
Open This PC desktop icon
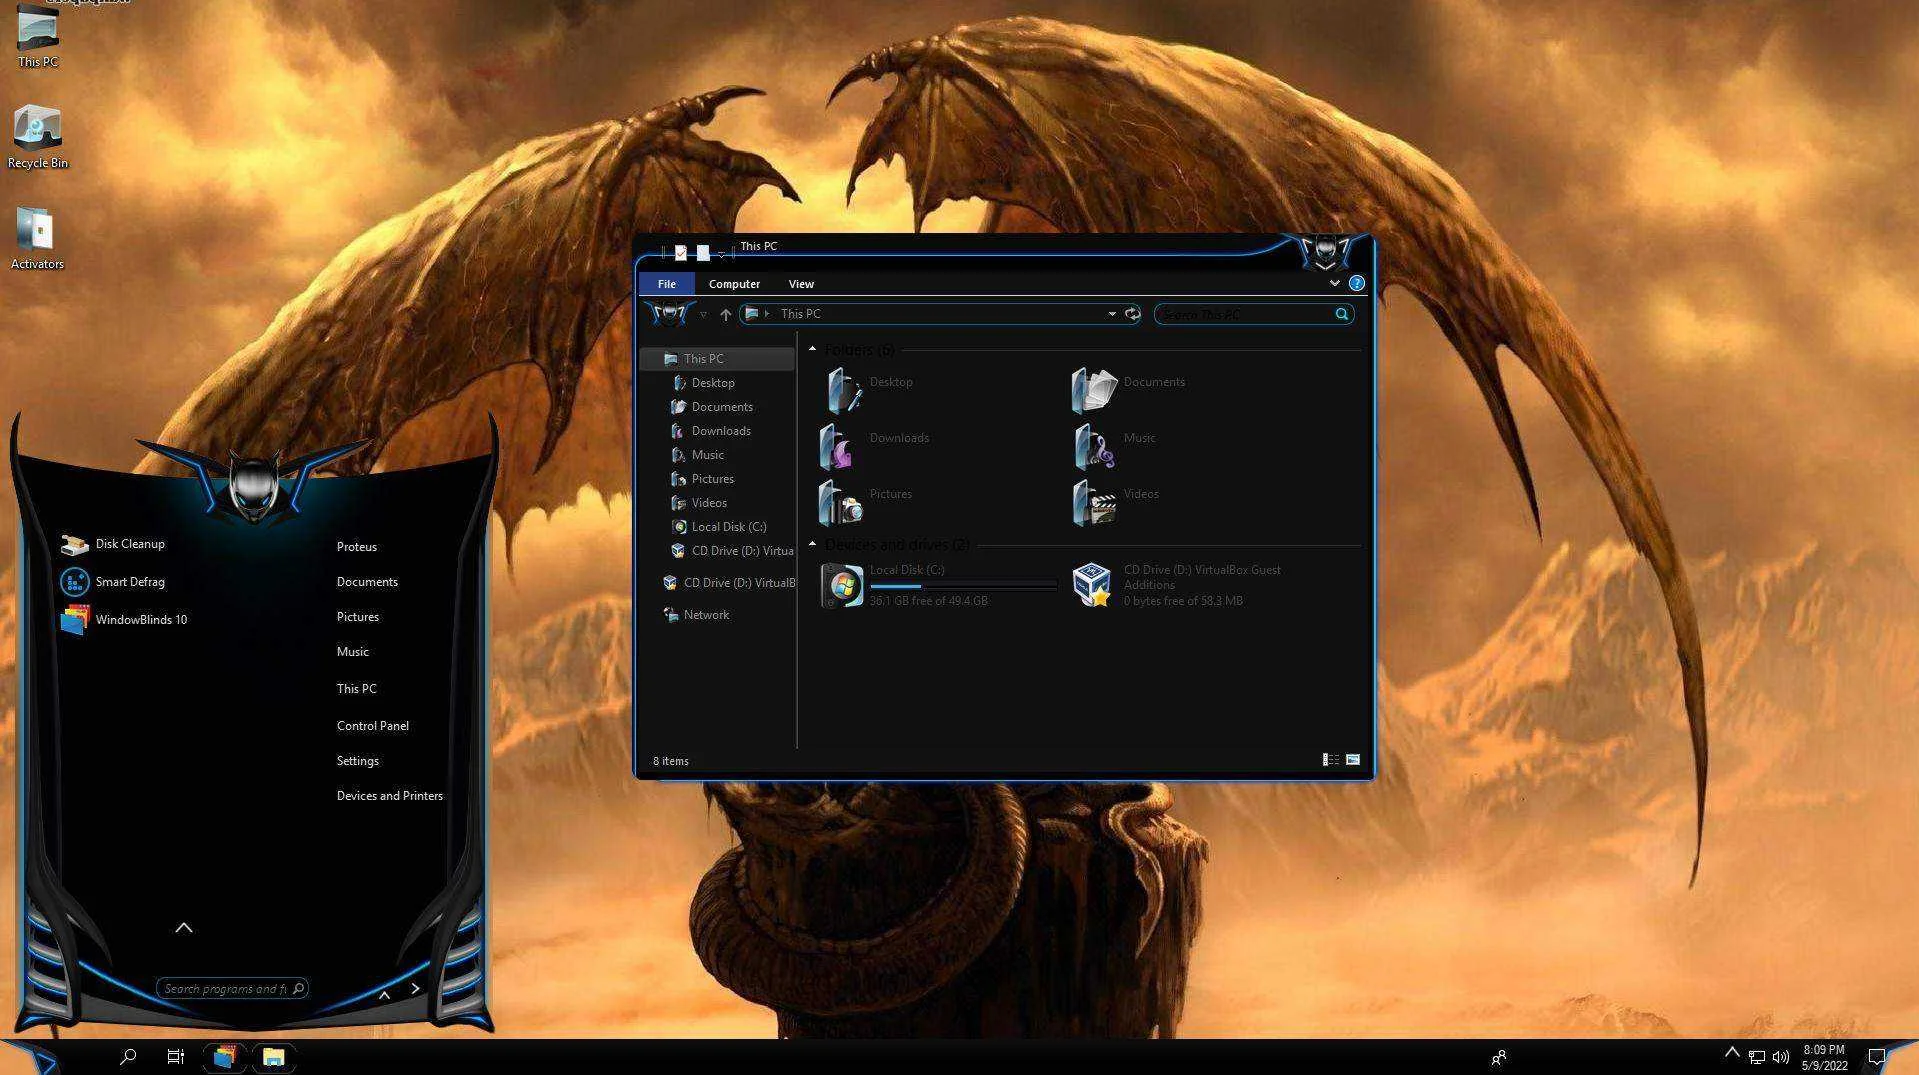click(x=38, y=36)
